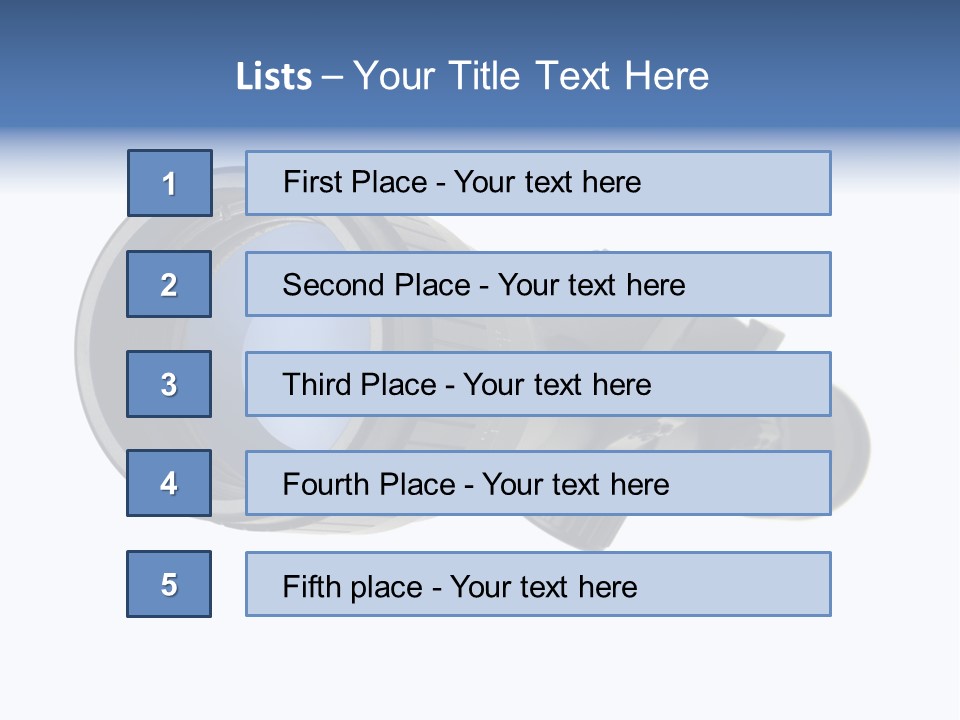Click the number 3 box
Screen dimensions: 960x720
tap(169, 384)
